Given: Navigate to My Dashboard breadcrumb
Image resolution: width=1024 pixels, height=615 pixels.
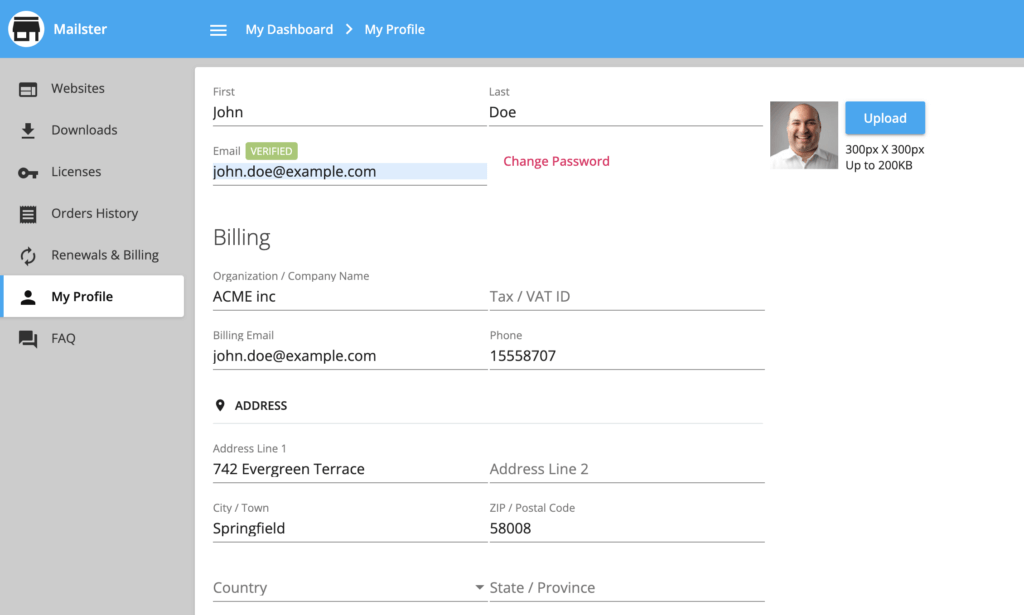Looking at the screenshot, I should 289,29.
